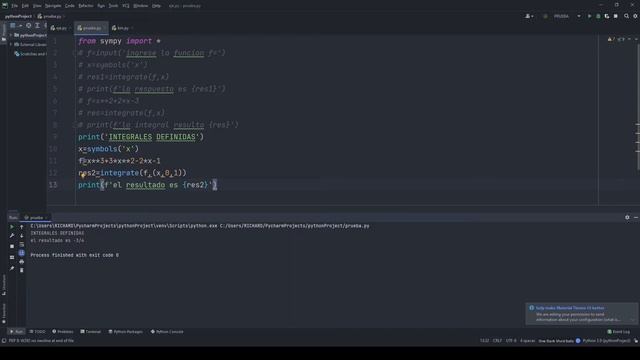Open the run configuration dropdown PRUEBA
The image size is (640, 360).
pyautogui.click(x=567, y=16)
